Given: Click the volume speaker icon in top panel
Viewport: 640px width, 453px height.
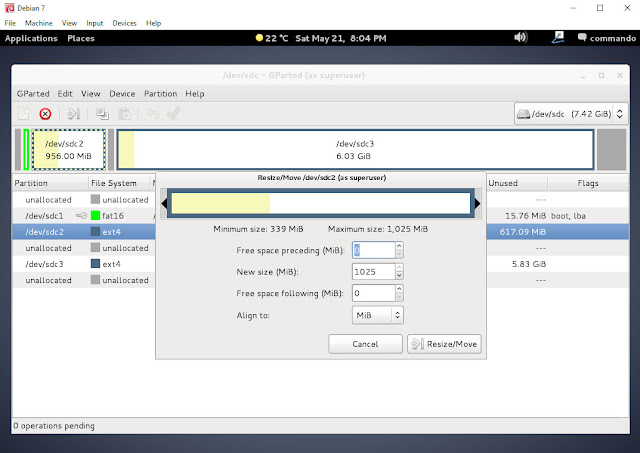Looking at the screenshot, I should pyautogui.click(x=520, y=38).
